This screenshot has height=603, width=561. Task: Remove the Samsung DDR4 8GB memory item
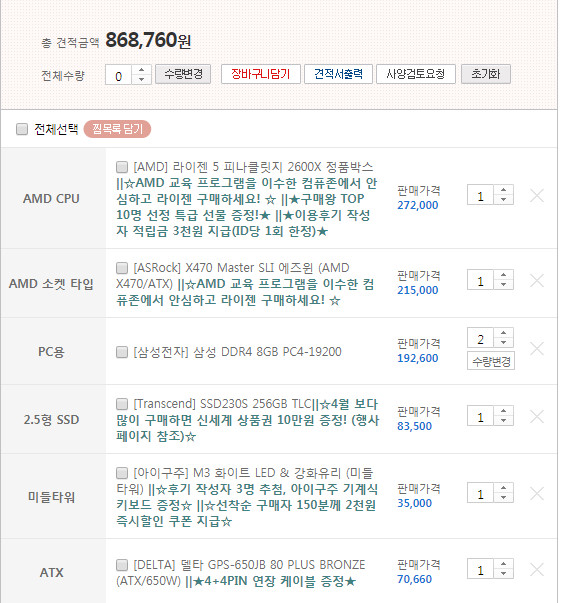tap(536, 348)
